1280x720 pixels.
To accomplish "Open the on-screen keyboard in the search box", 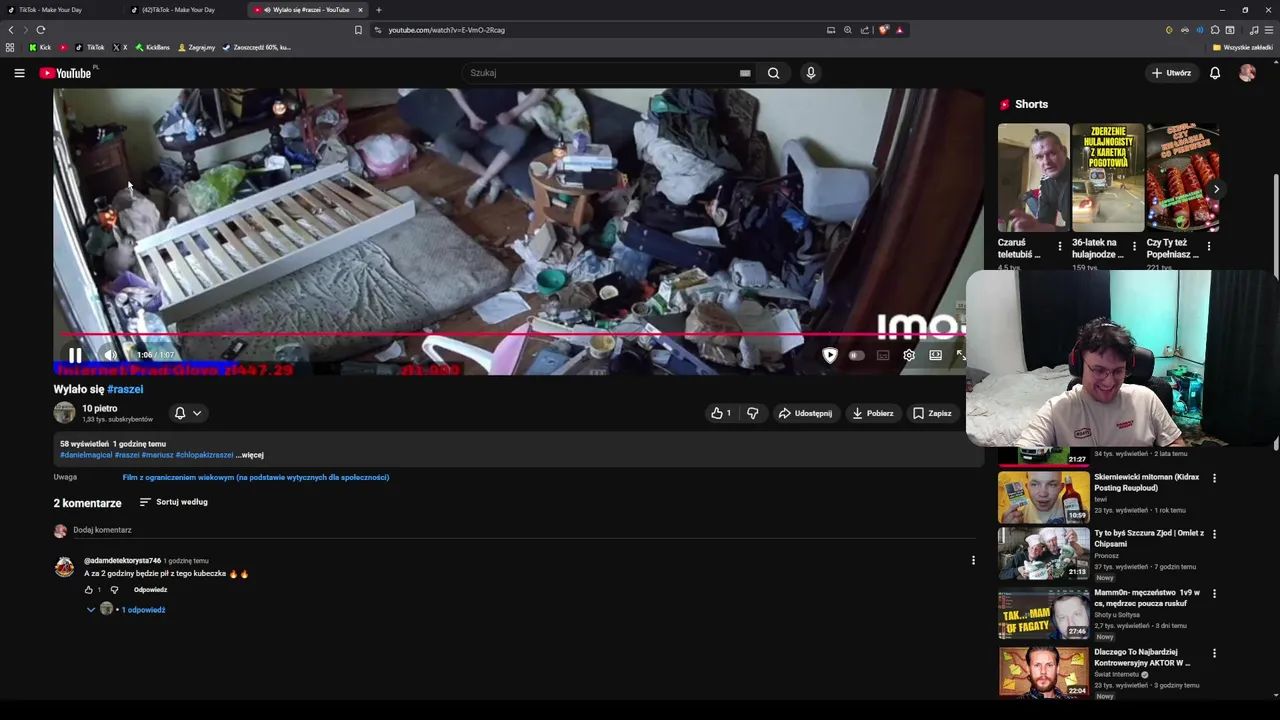I will (745, 73).
